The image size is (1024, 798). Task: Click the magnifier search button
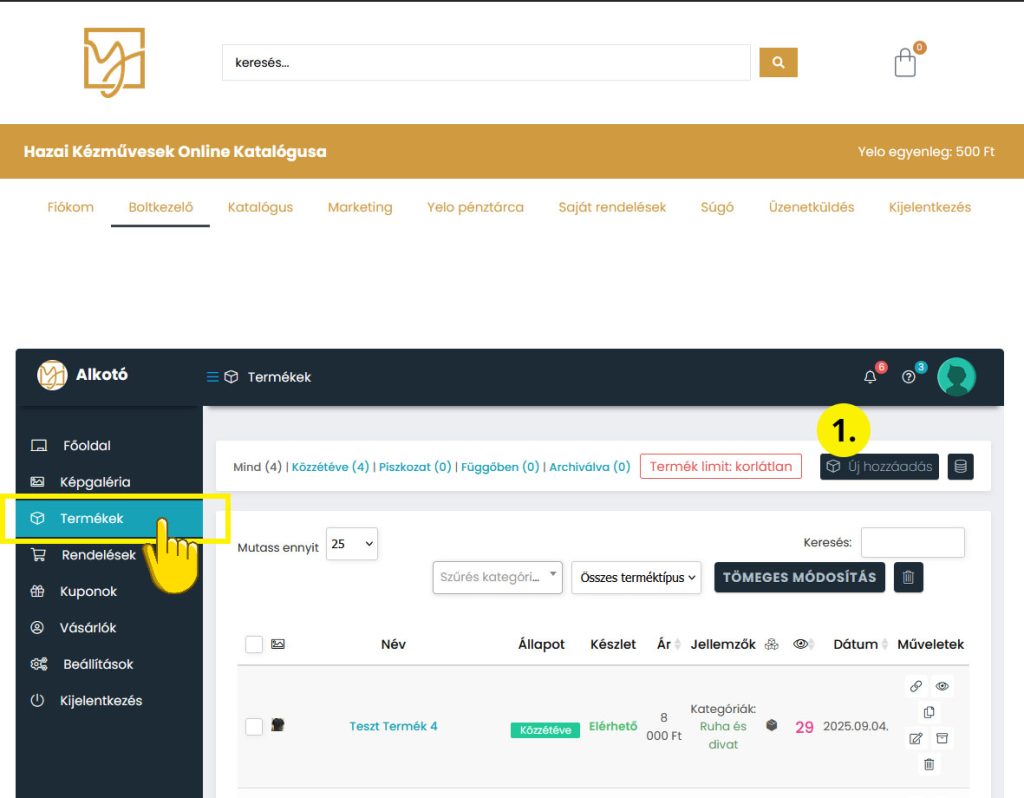[778, 62]
